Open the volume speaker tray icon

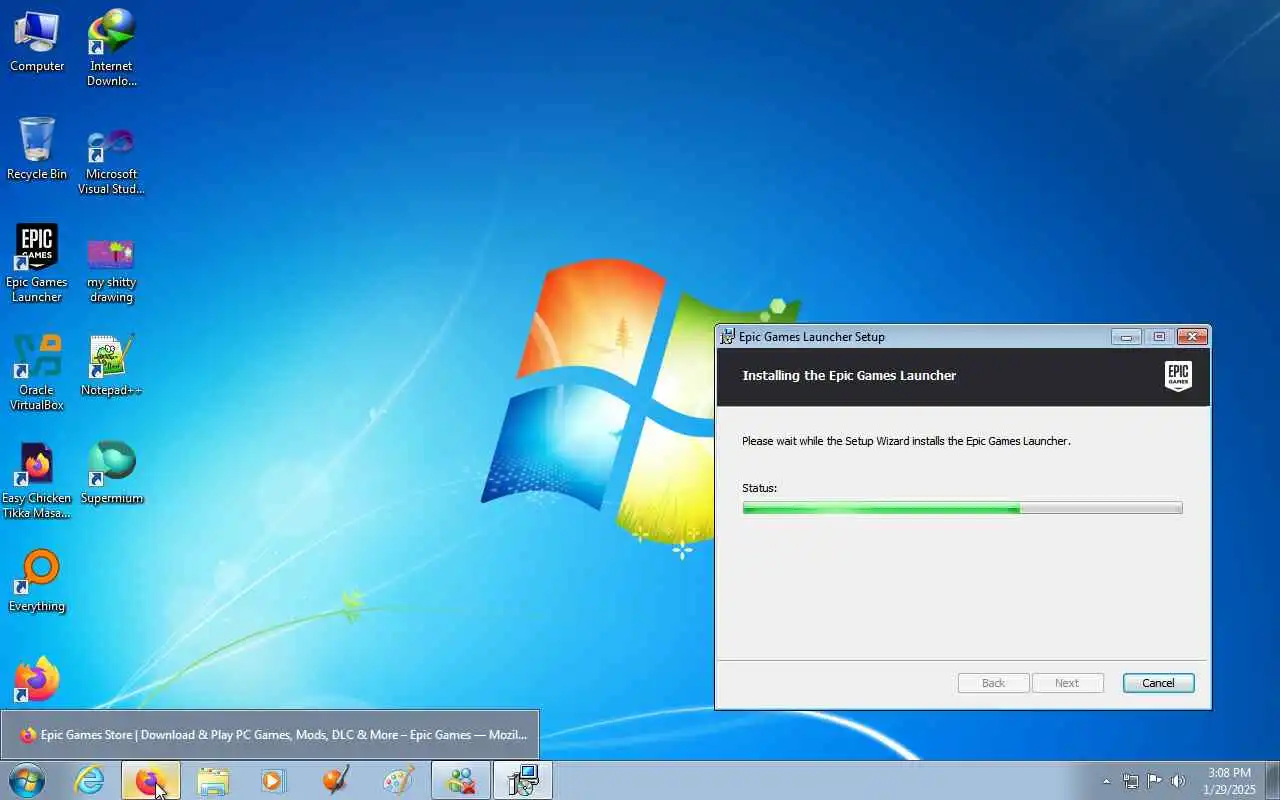[1178, 781]
